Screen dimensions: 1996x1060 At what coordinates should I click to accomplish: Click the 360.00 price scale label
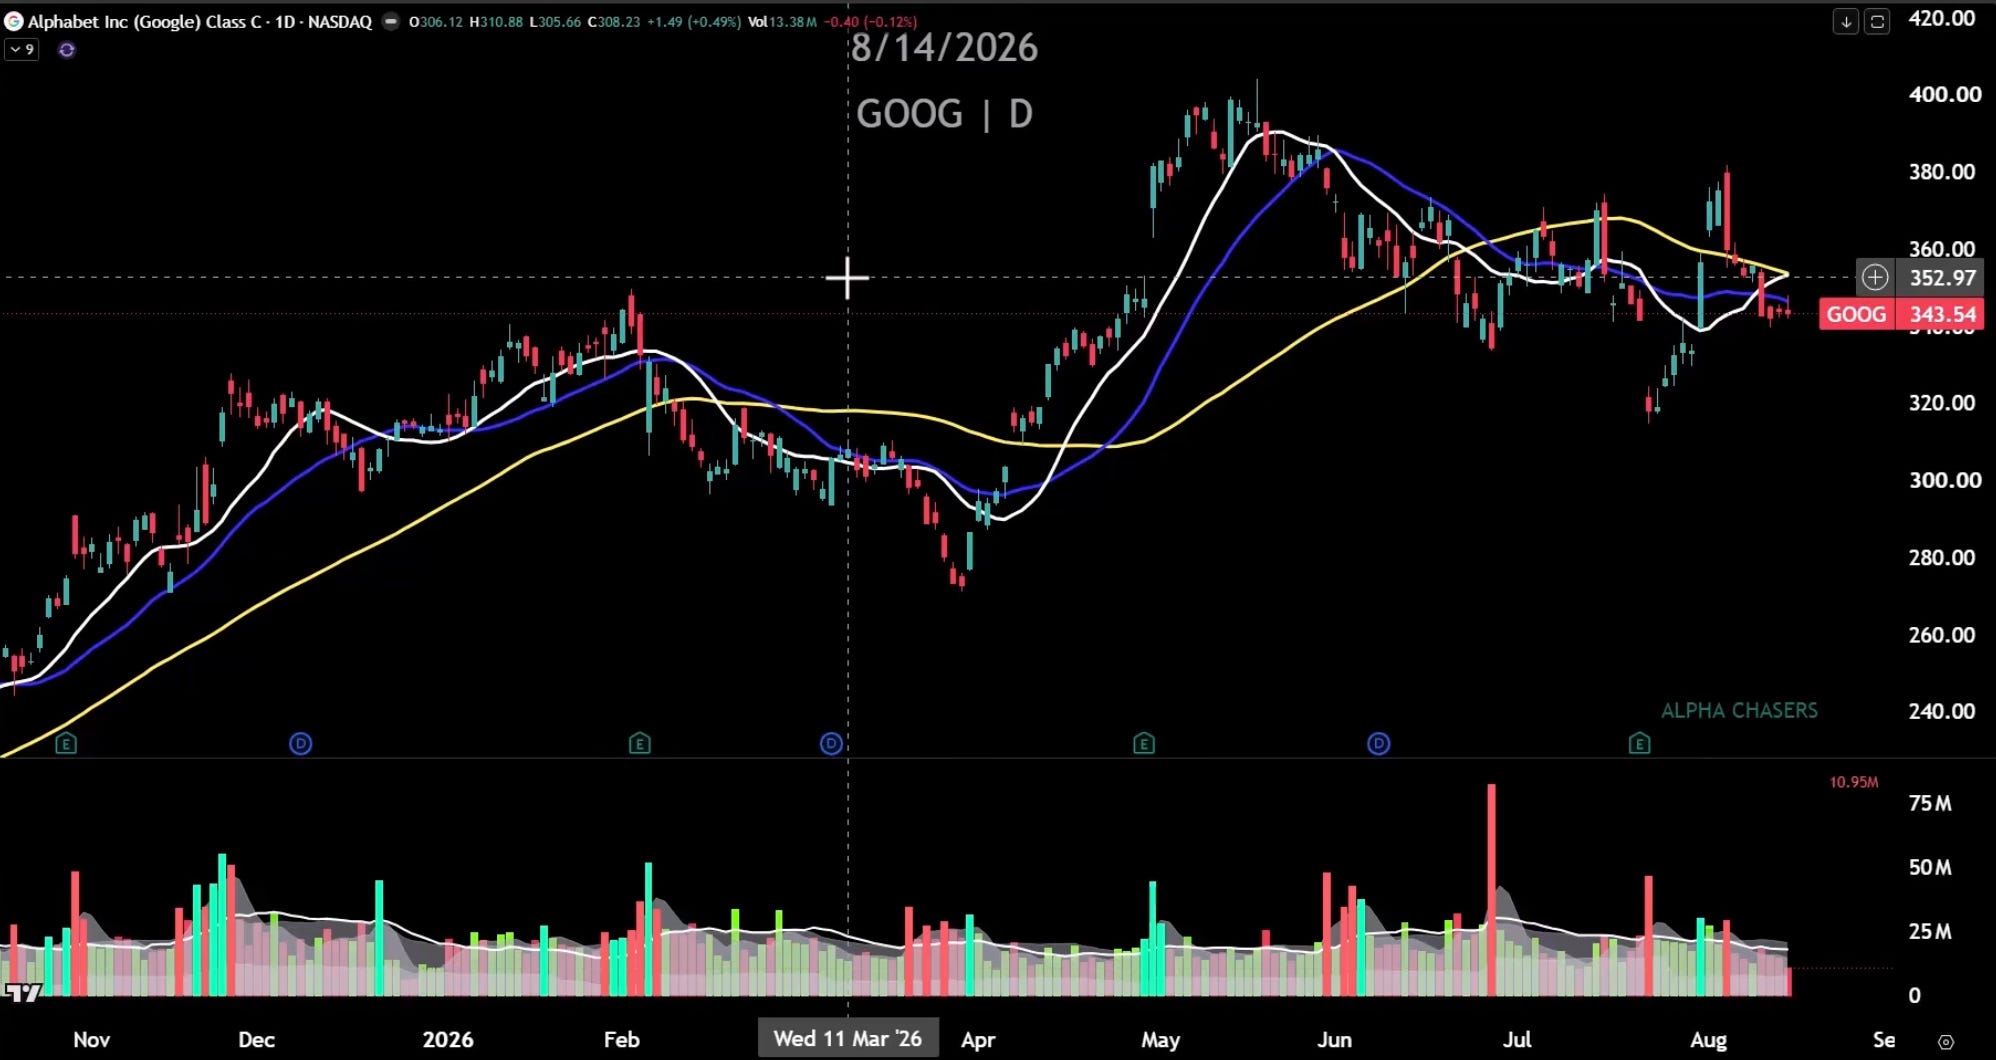pyautogui.click(x=1942, y=248)
